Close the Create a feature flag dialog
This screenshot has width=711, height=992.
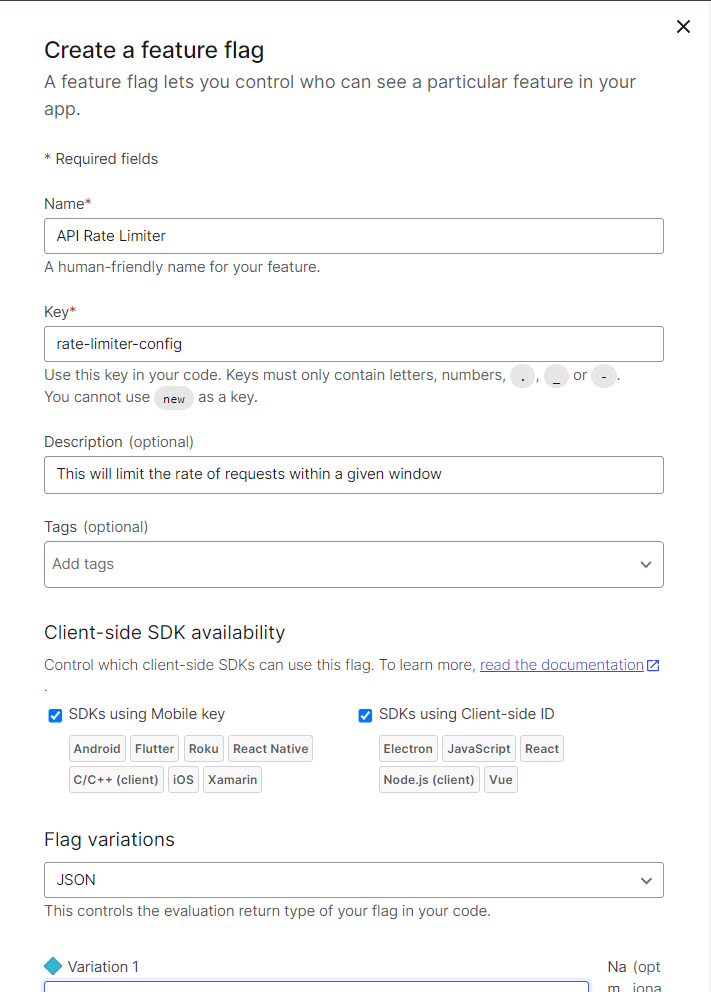click(x=683, y=27)
